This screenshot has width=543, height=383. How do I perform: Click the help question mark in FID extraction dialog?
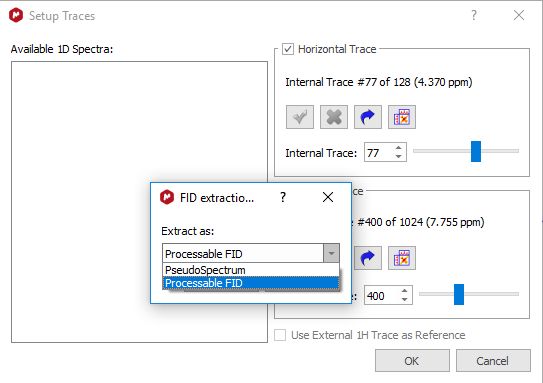pyautogui.click(x=283, y=197)
